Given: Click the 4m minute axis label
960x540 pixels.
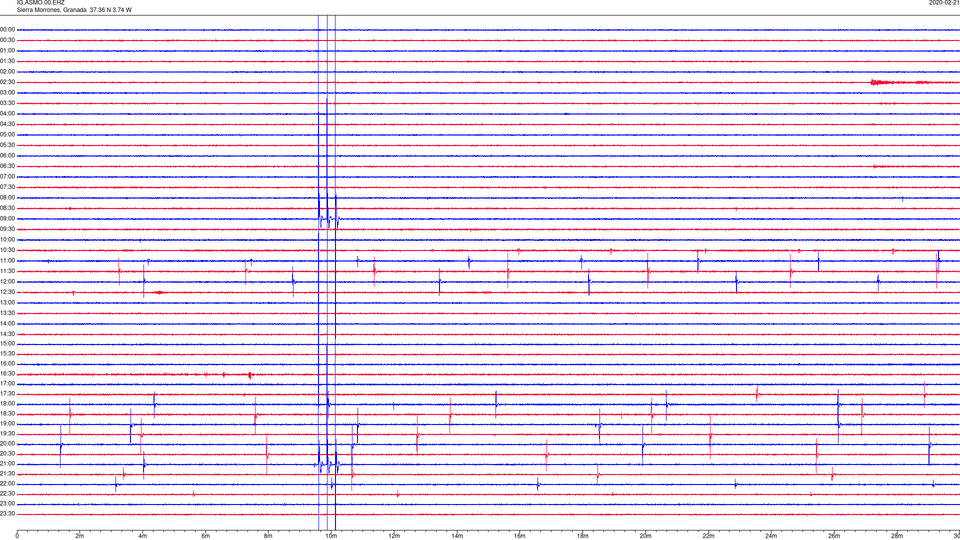Looking at the screenshot, I should pos(143,536).
